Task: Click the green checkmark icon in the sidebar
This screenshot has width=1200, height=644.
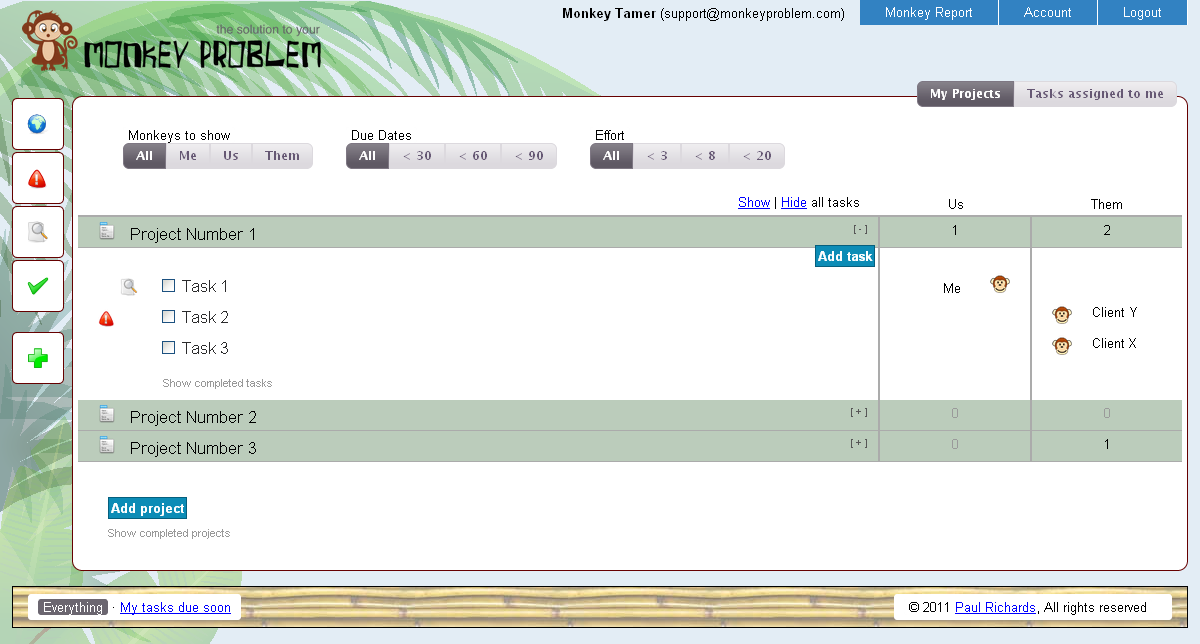Action: coord(37,285)
